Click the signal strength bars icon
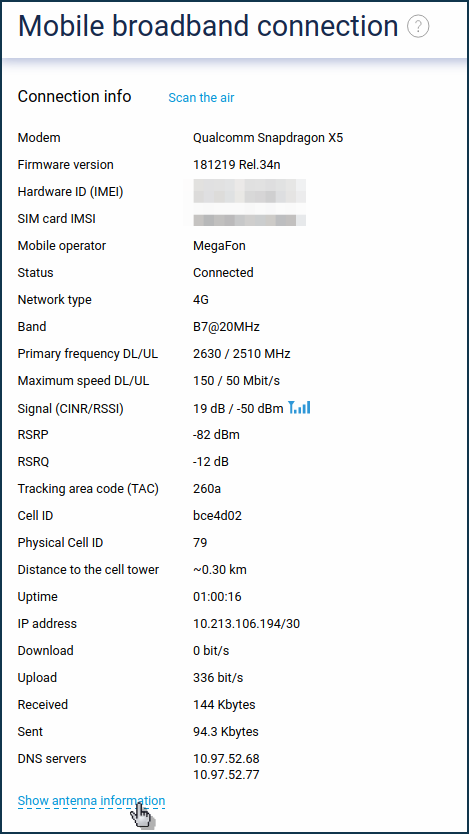Screen dimensions: 469x834 click(x=299, y=408)
